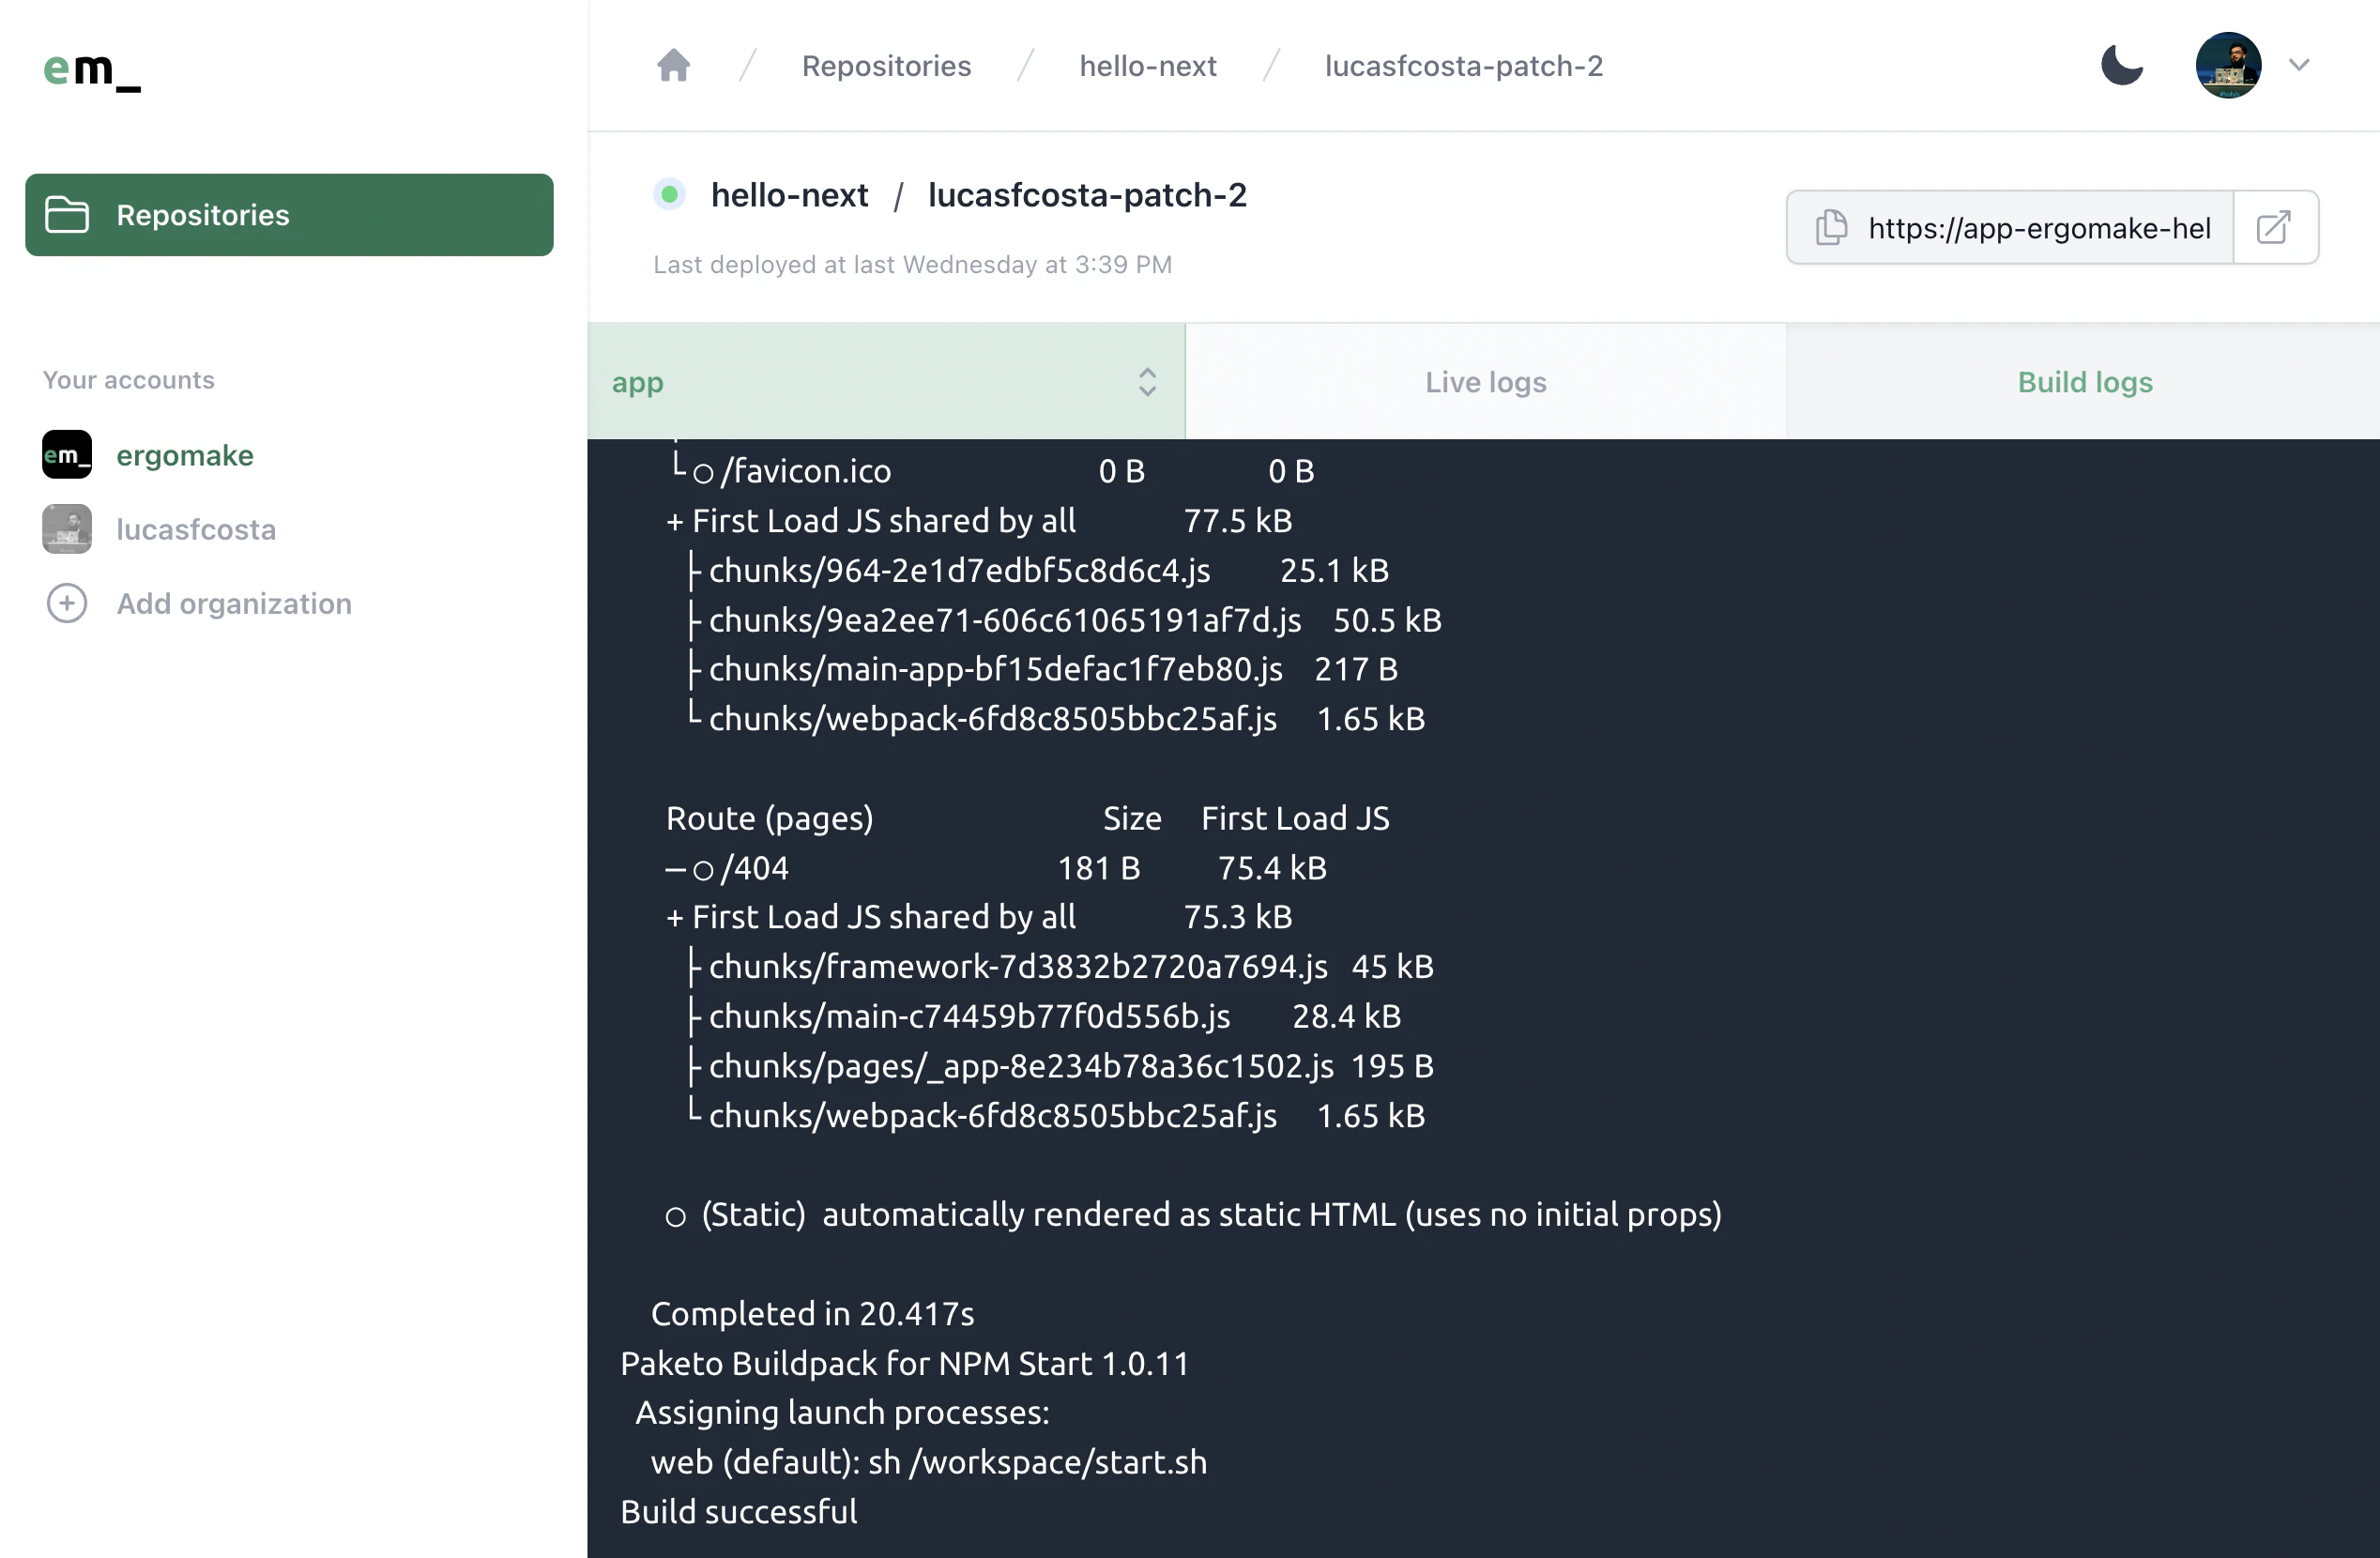Click the hello-next heading text

789,195
